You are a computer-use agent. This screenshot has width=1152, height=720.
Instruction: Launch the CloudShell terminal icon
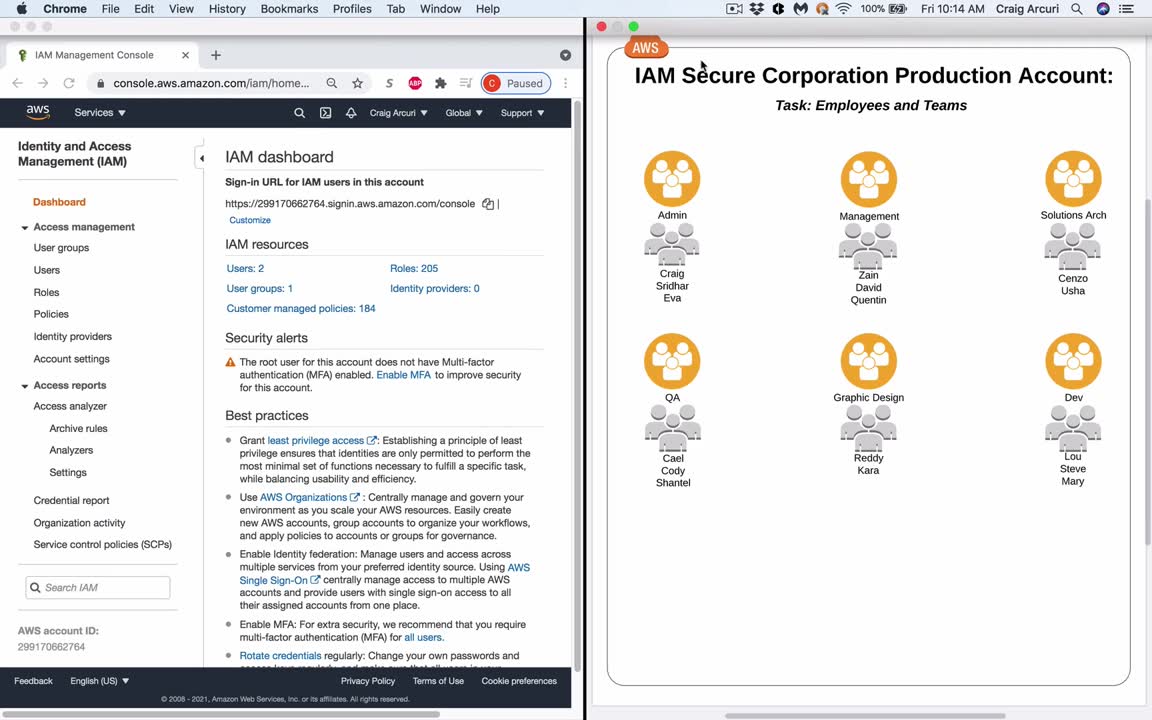pos(325,113)
